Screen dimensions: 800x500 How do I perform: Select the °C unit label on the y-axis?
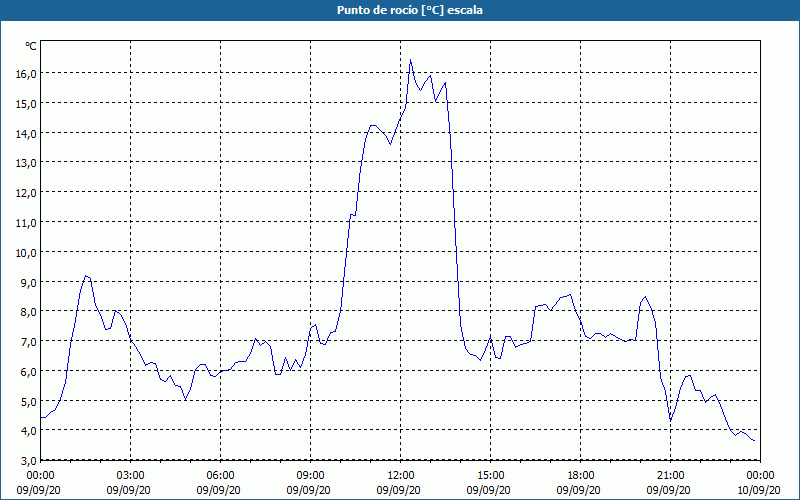[31, 46]
